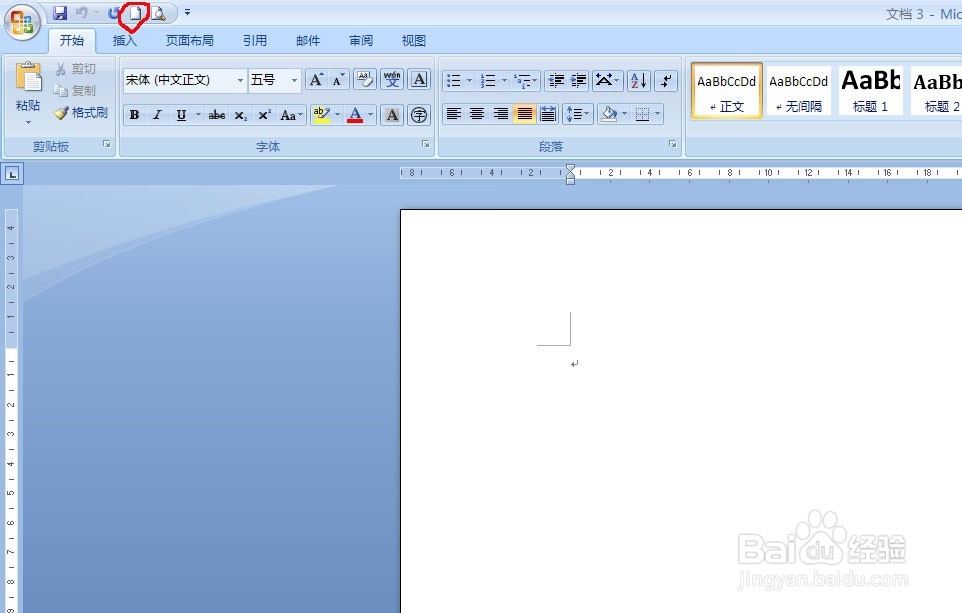Expand the highlight color dropdown arrow

click(338, 114)
